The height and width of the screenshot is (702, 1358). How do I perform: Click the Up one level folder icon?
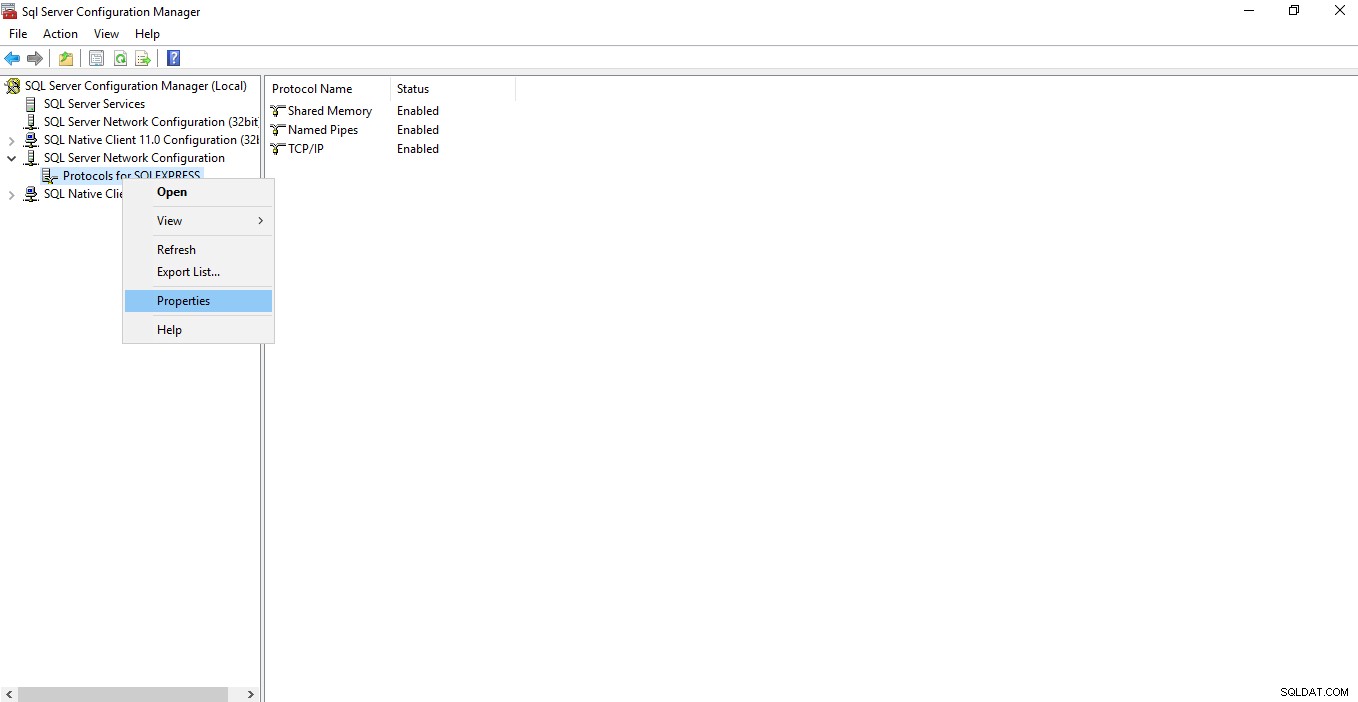click(66, 58)
